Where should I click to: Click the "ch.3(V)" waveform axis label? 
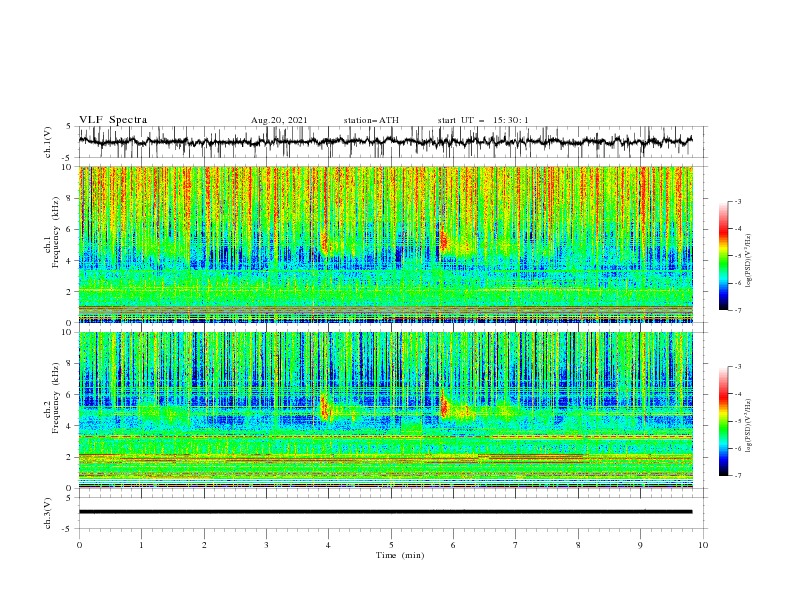(48, 513)
